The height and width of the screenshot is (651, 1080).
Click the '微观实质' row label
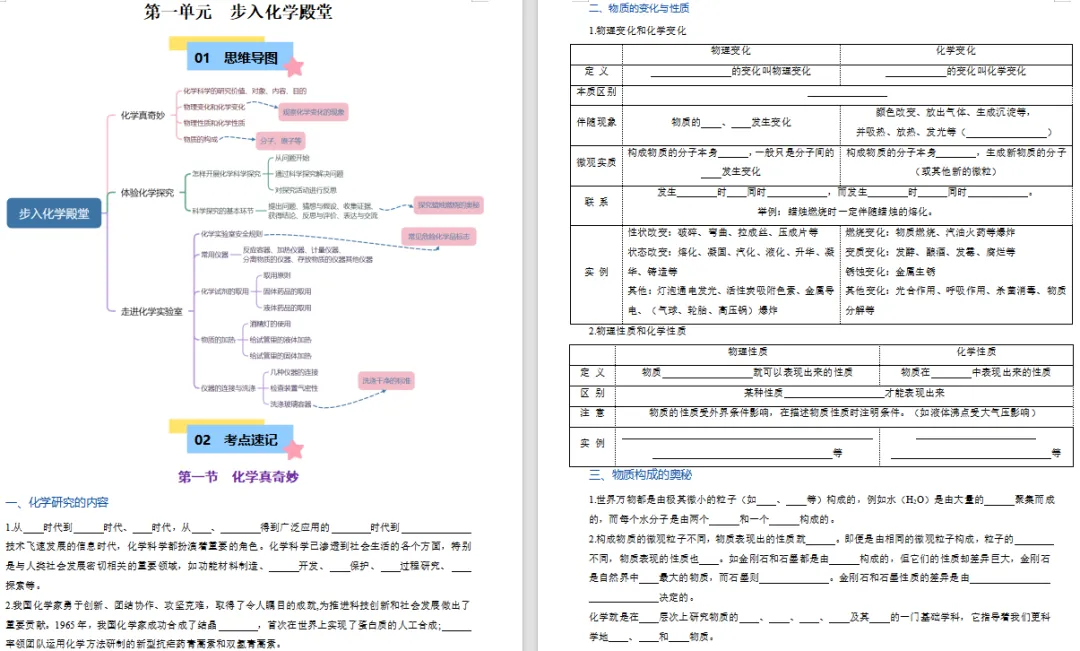[x=596, y=163]
